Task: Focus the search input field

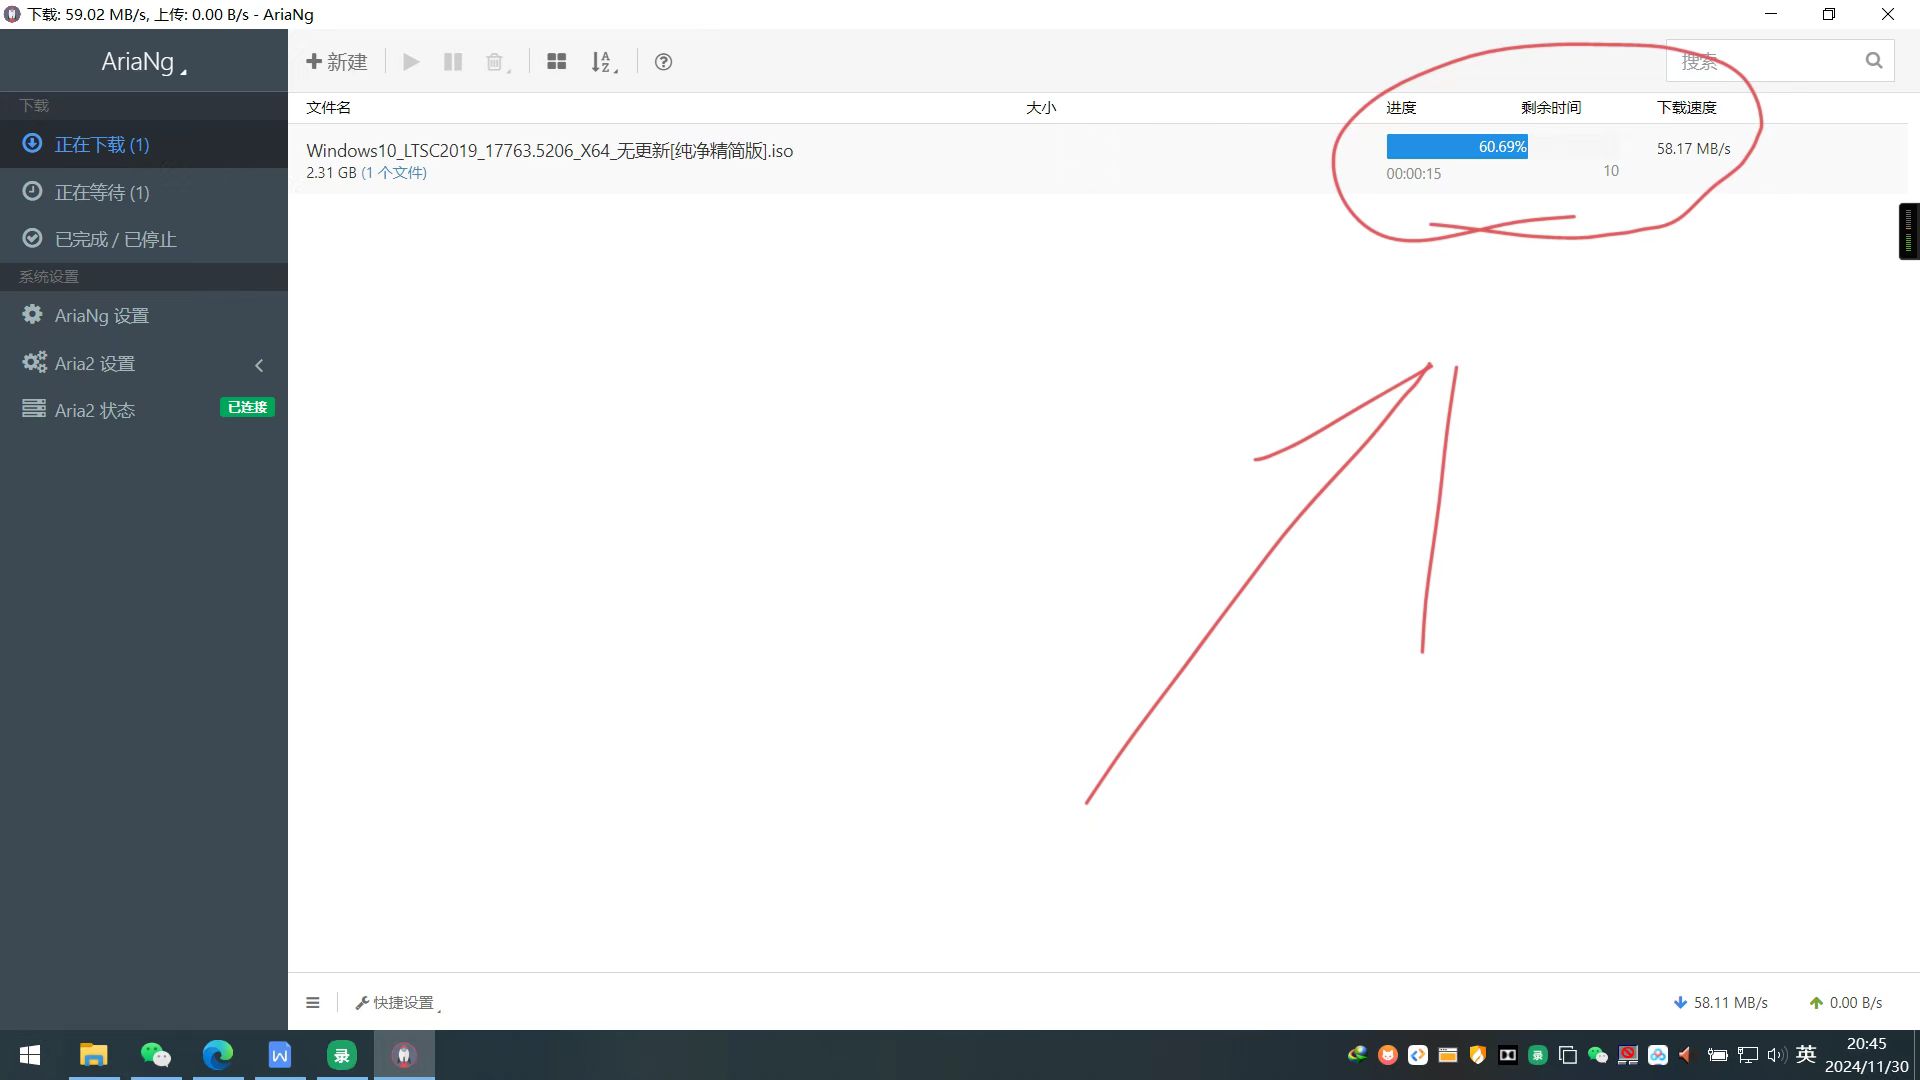Action: coord(1760,61)
